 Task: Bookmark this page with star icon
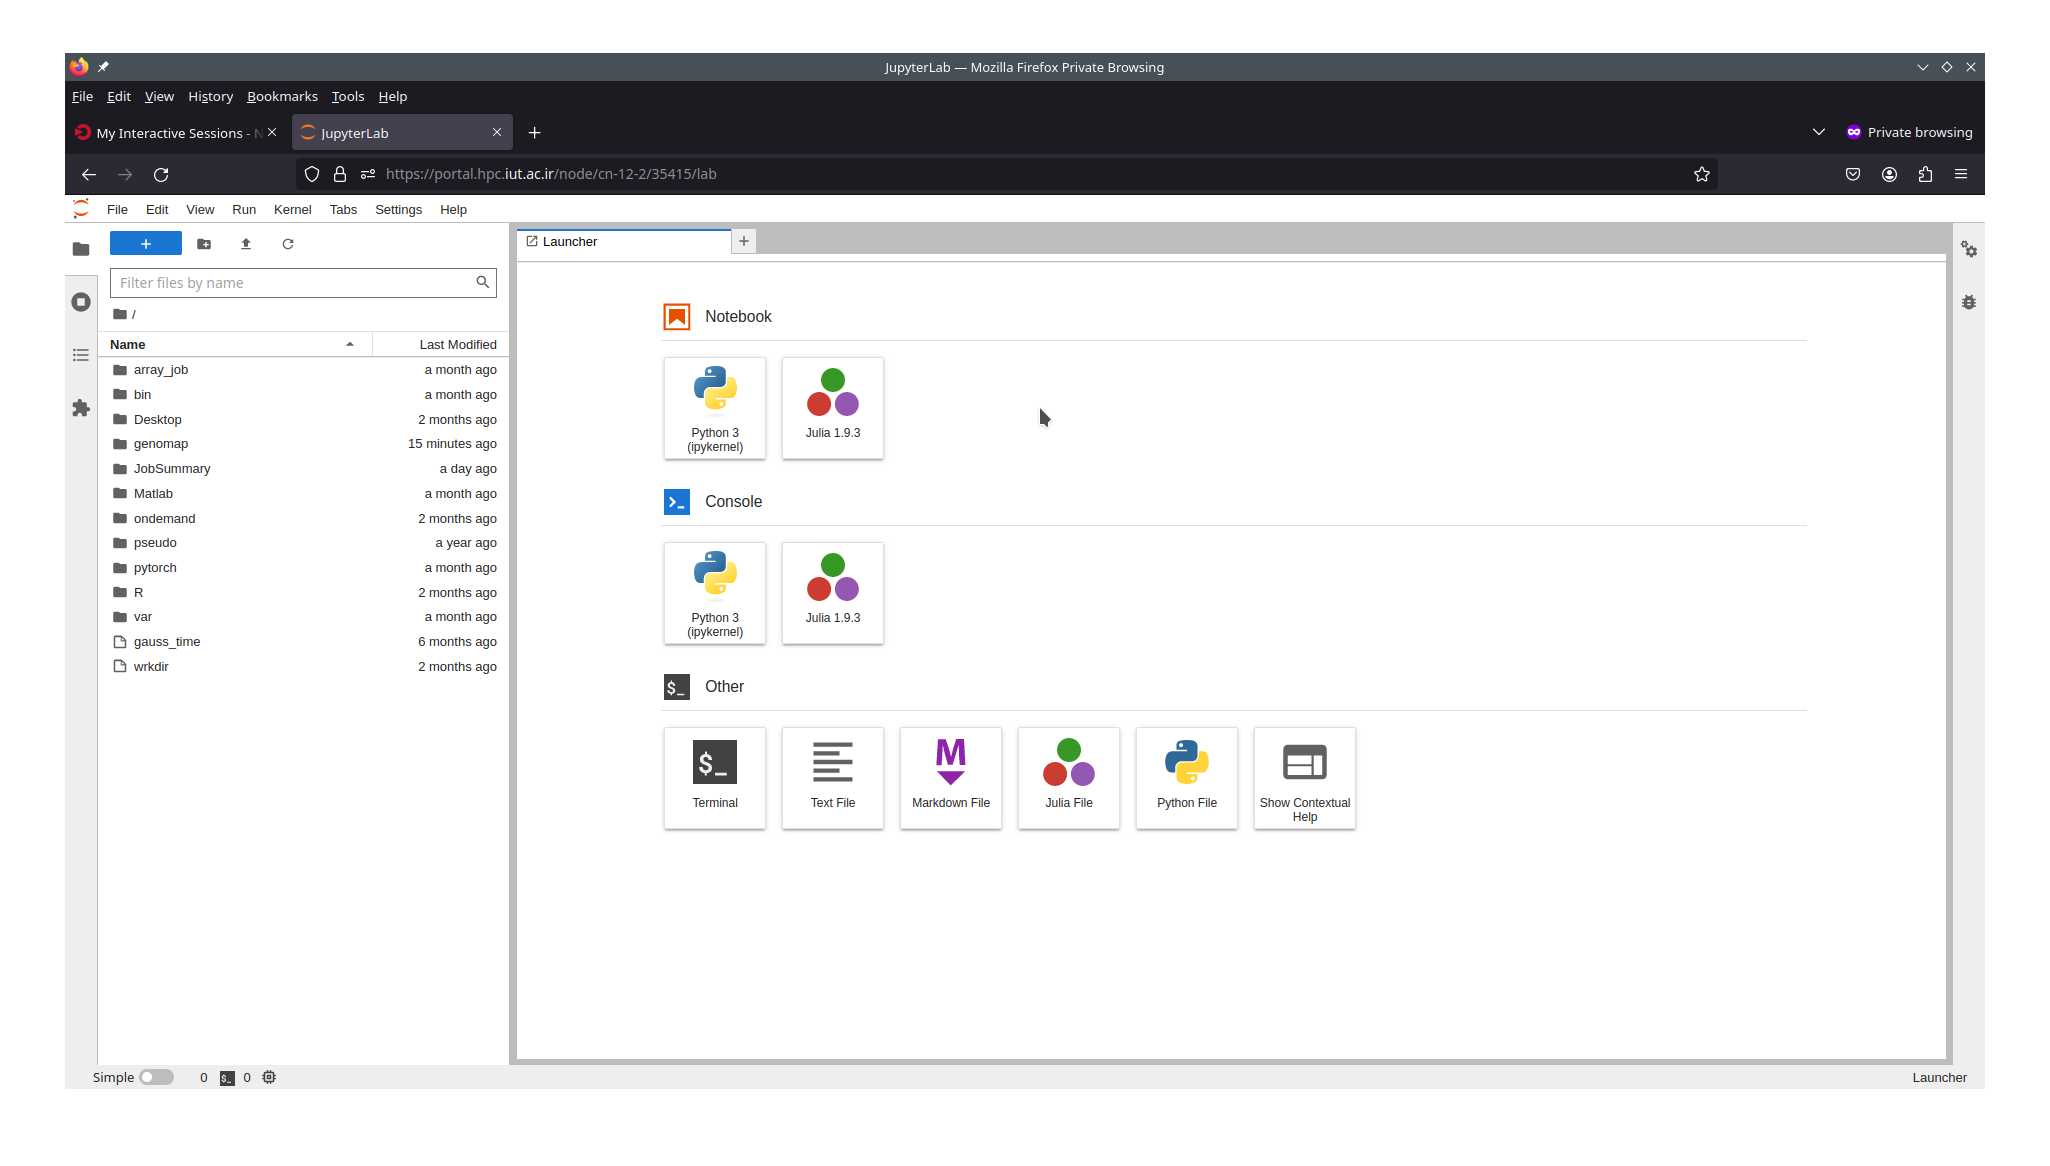click(1702, 174)
